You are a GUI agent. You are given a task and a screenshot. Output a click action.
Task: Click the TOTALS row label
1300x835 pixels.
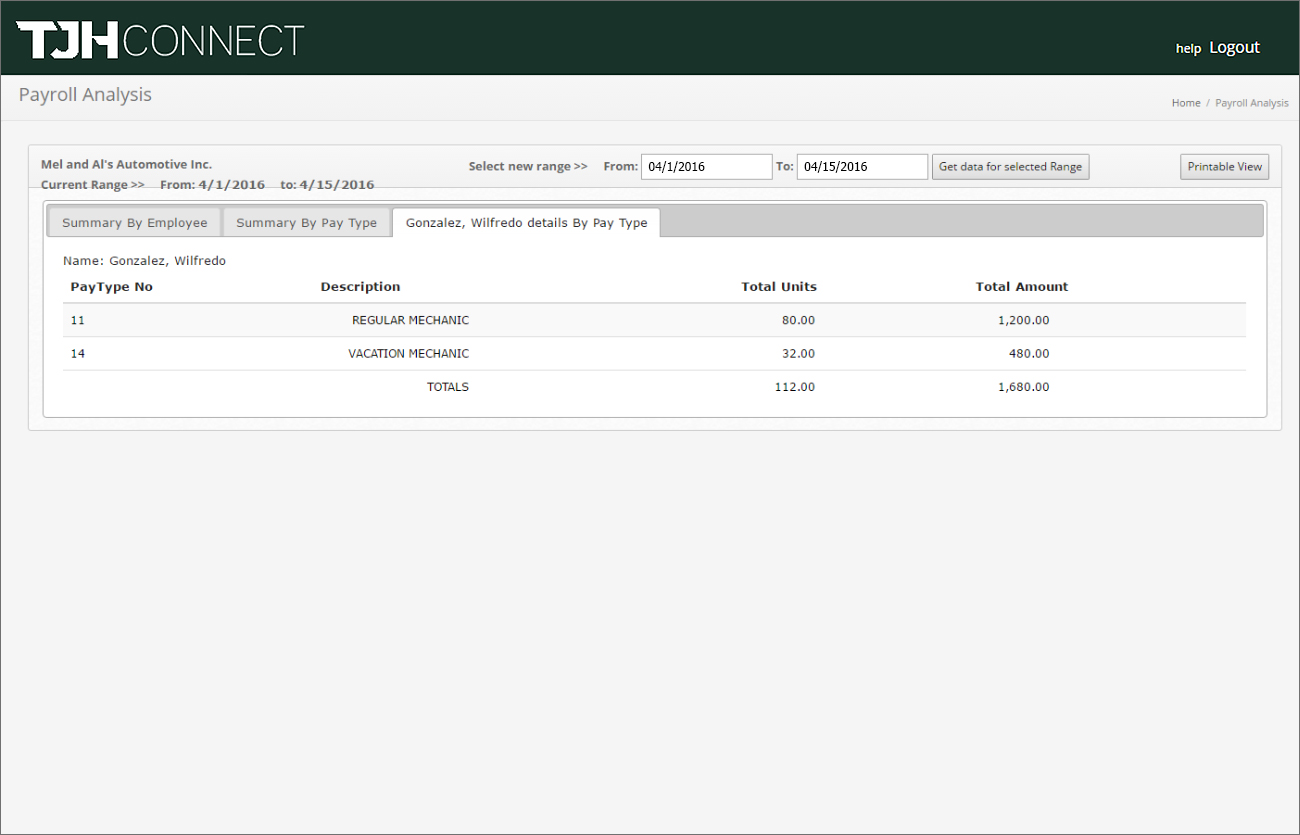[448, 387]
